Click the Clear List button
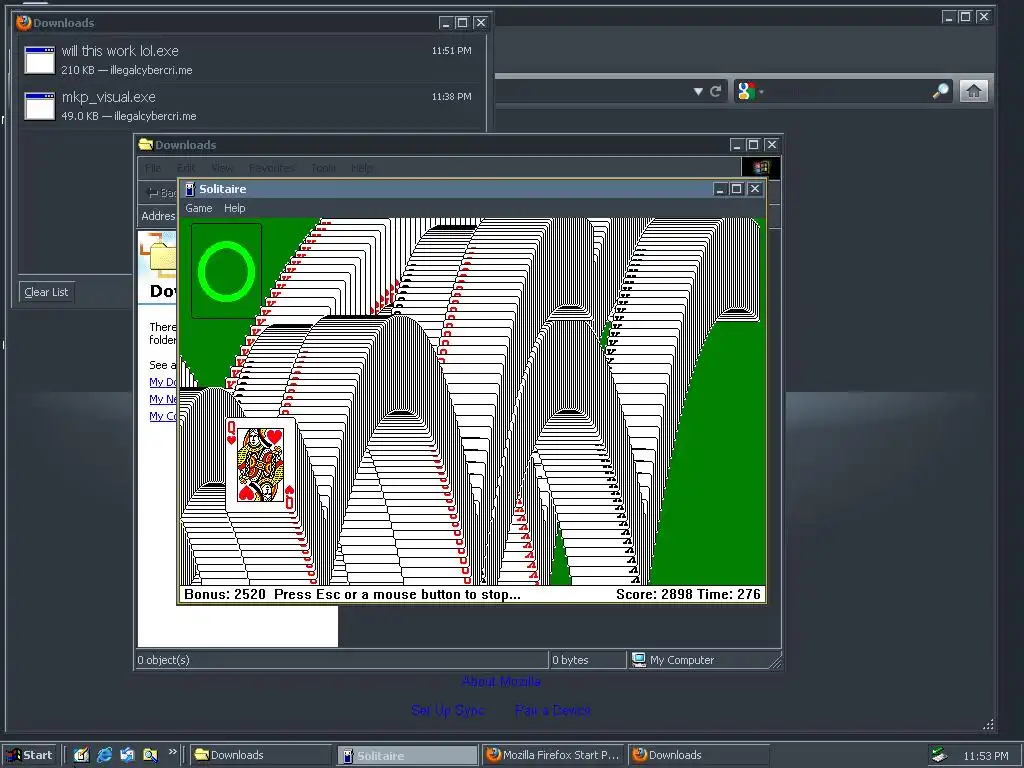 pyautogui.click(x=46, y=292)
